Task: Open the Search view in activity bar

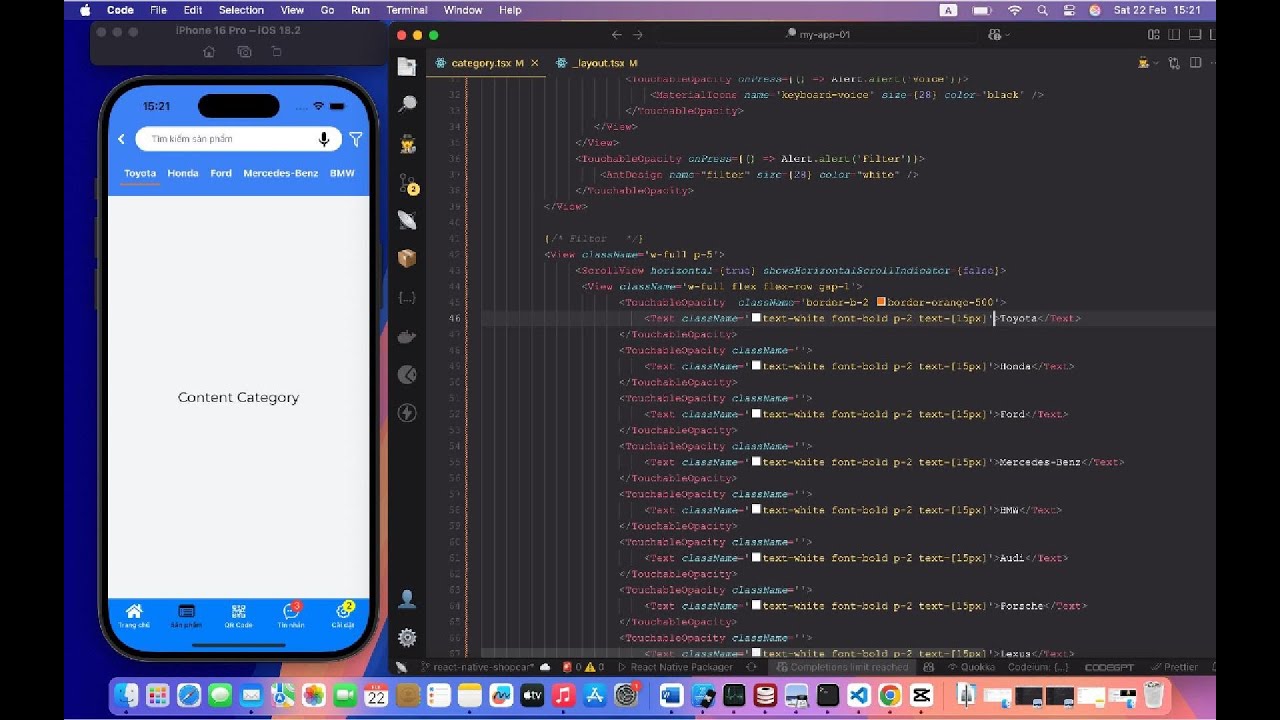Action: (x=407, y=105)
